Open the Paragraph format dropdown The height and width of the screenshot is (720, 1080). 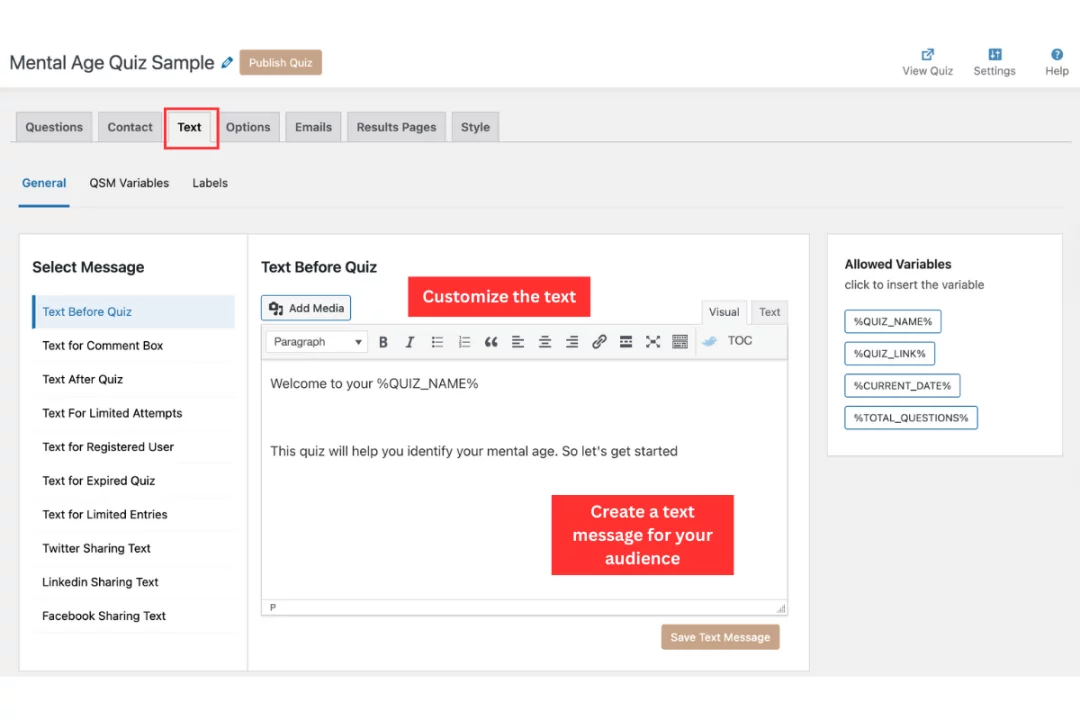[x=317, y=342]
